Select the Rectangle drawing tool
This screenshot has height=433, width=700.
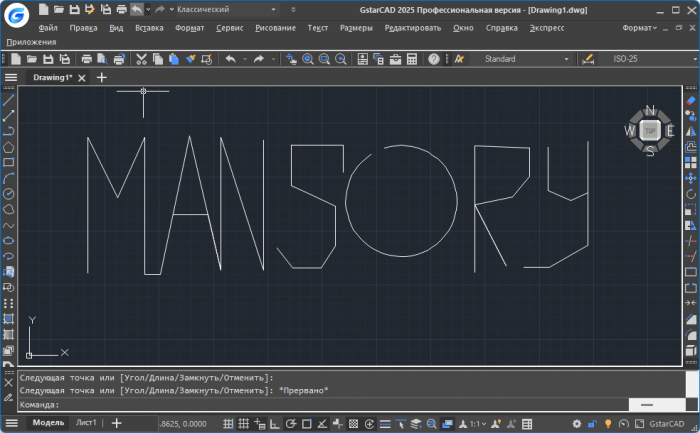pyautogui.click(x=9, y=161)
